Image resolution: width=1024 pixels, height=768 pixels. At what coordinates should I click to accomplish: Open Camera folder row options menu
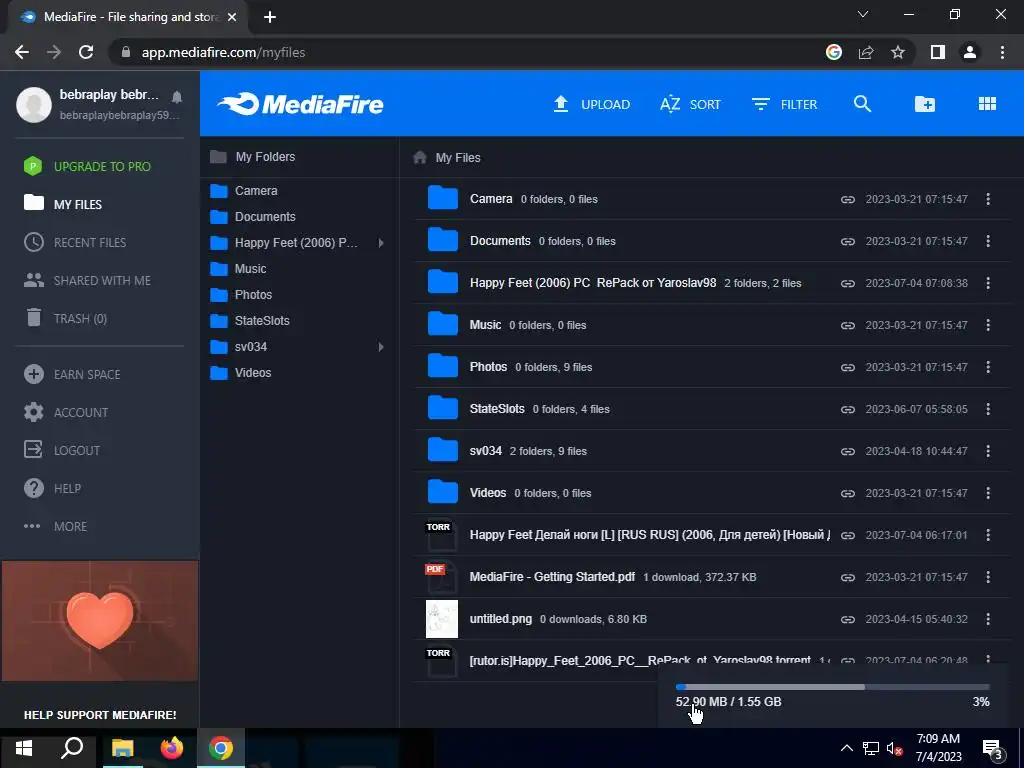pyautogui.click(x=988, y=199)
